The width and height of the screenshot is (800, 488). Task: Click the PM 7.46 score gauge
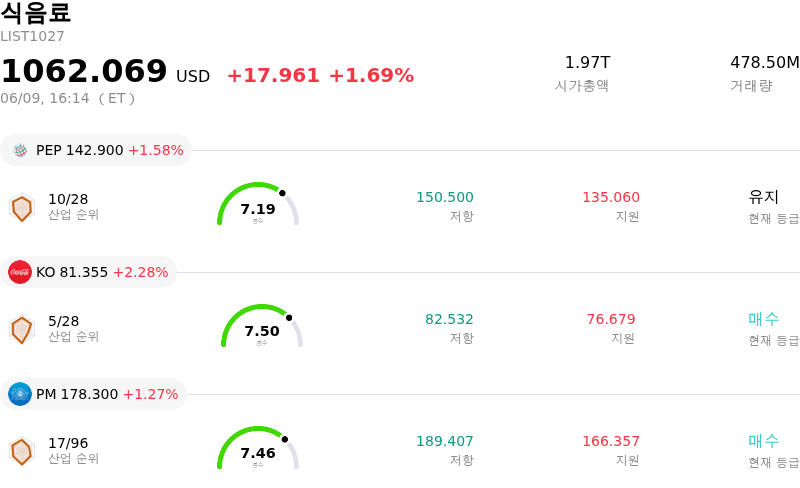tap(258, 448)
